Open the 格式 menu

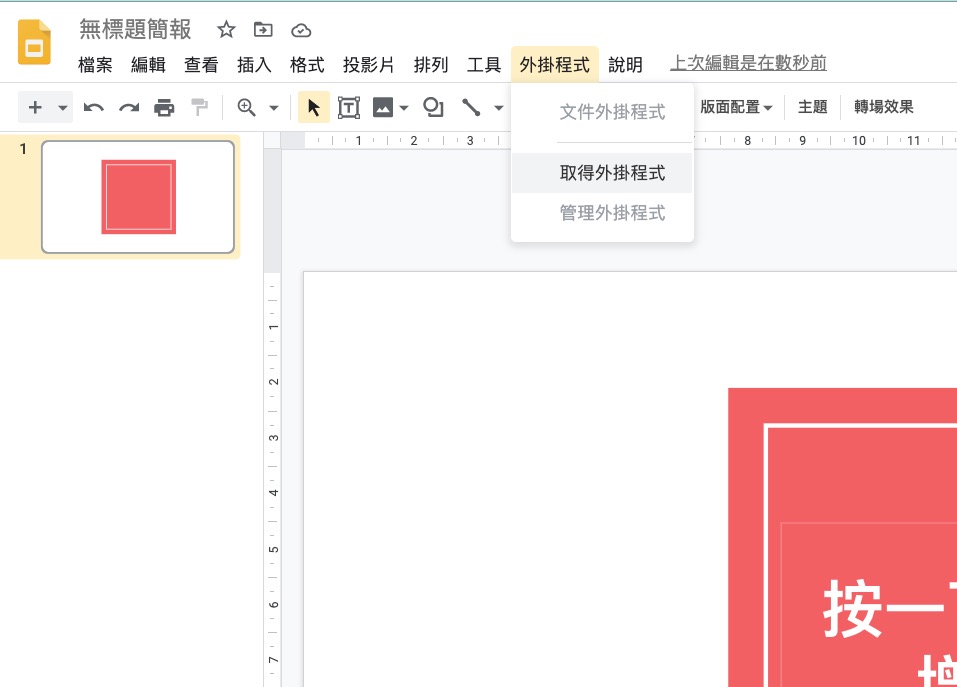click(x=307, y=64)
